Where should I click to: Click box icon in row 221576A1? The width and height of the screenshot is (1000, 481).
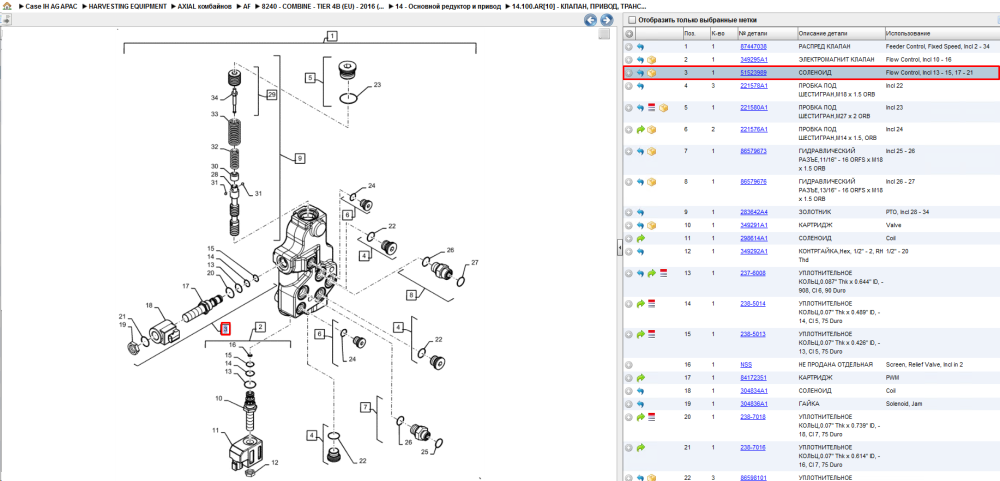652,130
